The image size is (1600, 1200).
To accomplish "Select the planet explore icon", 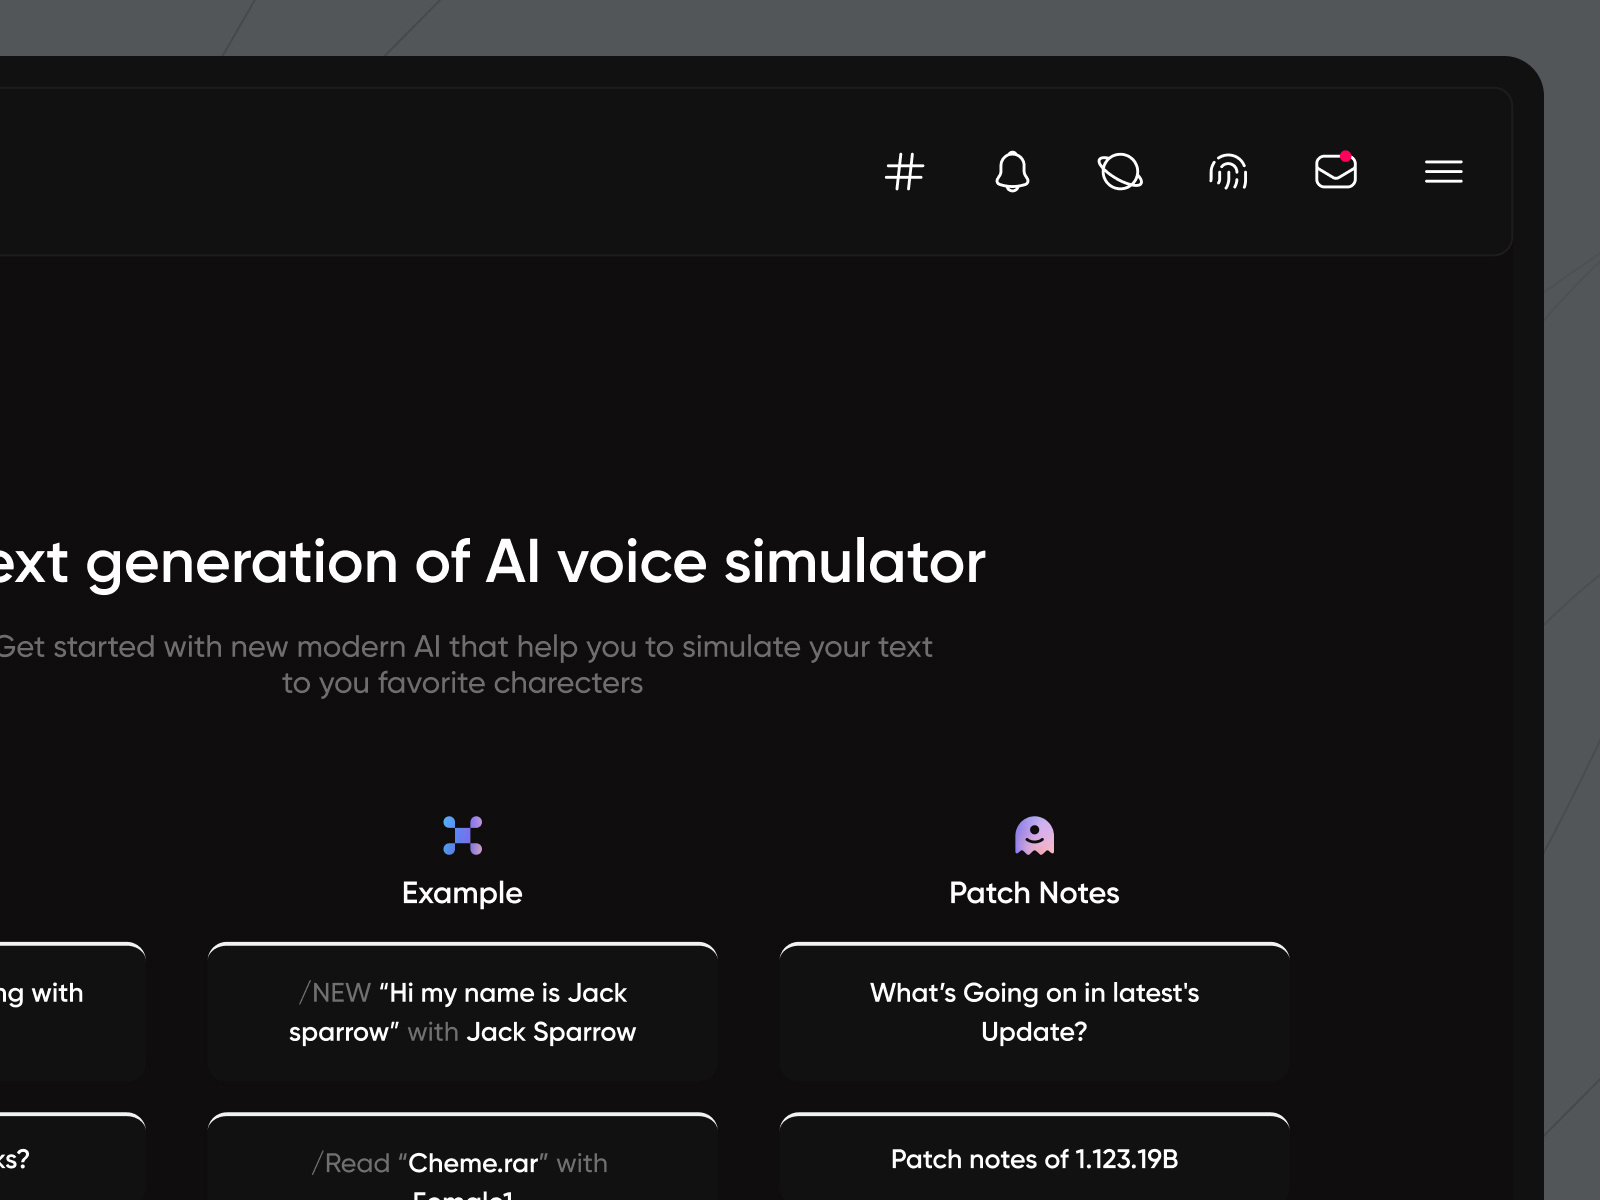I will pos(1121,172).
